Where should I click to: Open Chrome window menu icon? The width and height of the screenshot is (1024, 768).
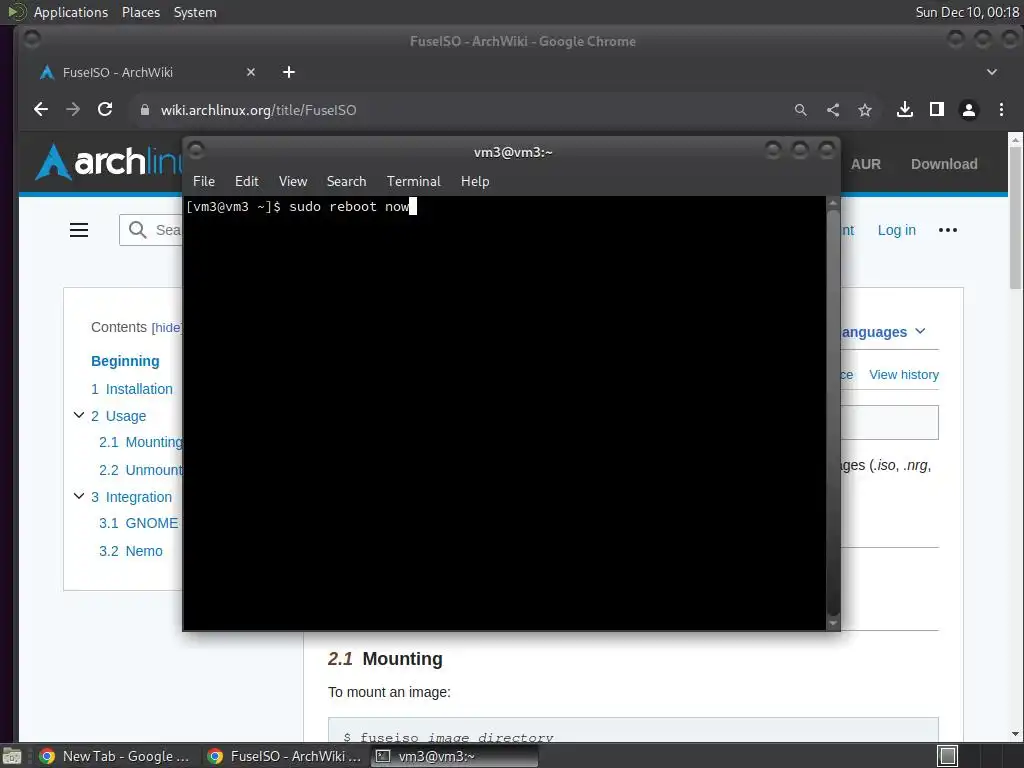[x=31, y=39]
